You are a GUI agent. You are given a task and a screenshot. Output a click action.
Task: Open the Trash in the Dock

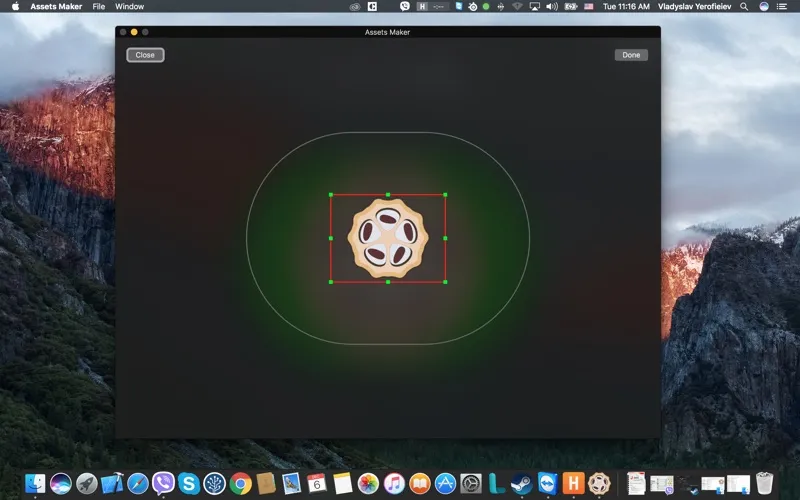click(765, 484)
